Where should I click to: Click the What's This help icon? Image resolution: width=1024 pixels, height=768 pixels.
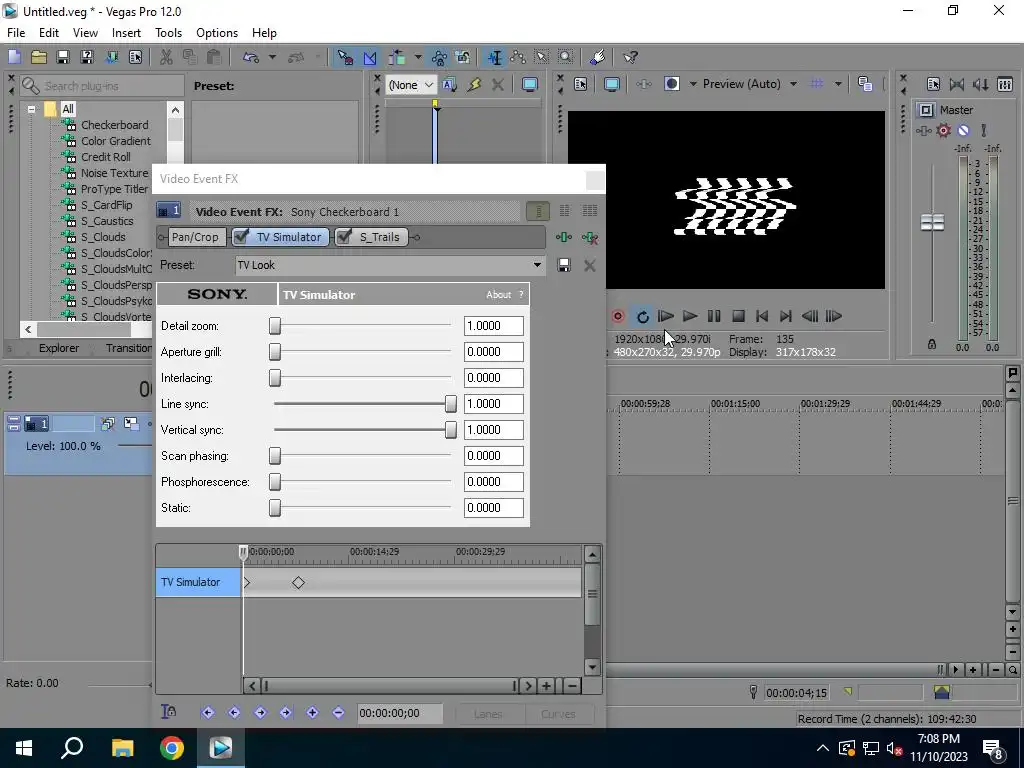click(x=630, y=57)
